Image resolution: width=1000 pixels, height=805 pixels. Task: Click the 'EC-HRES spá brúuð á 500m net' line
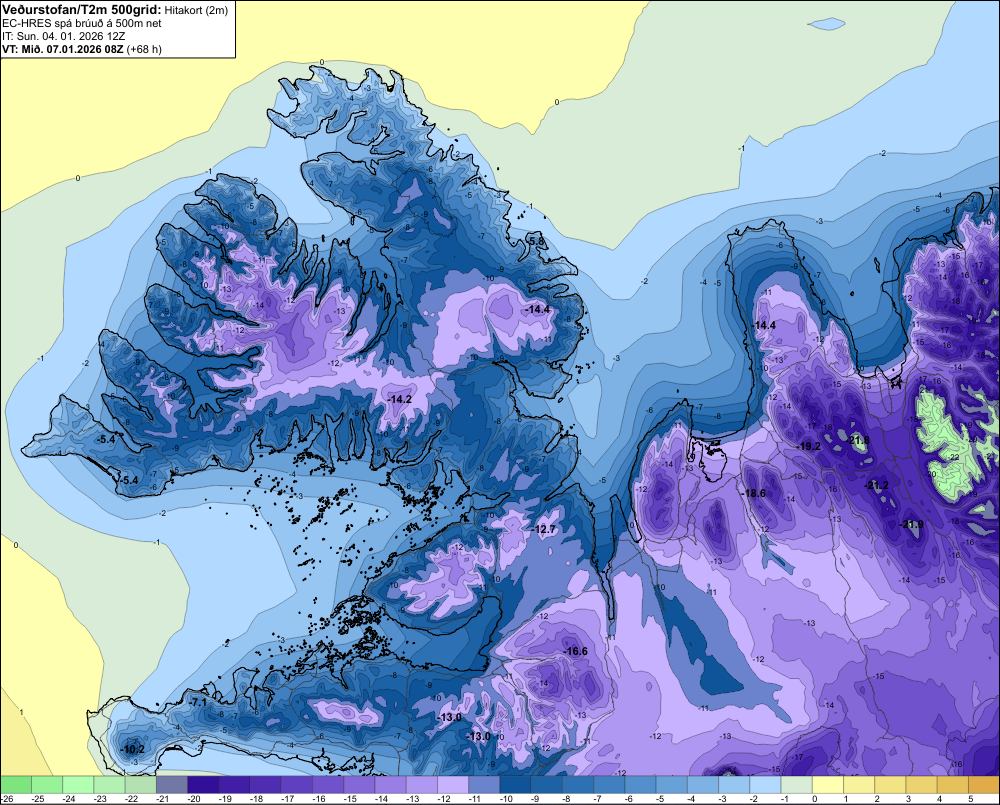(x=82, y=23)
